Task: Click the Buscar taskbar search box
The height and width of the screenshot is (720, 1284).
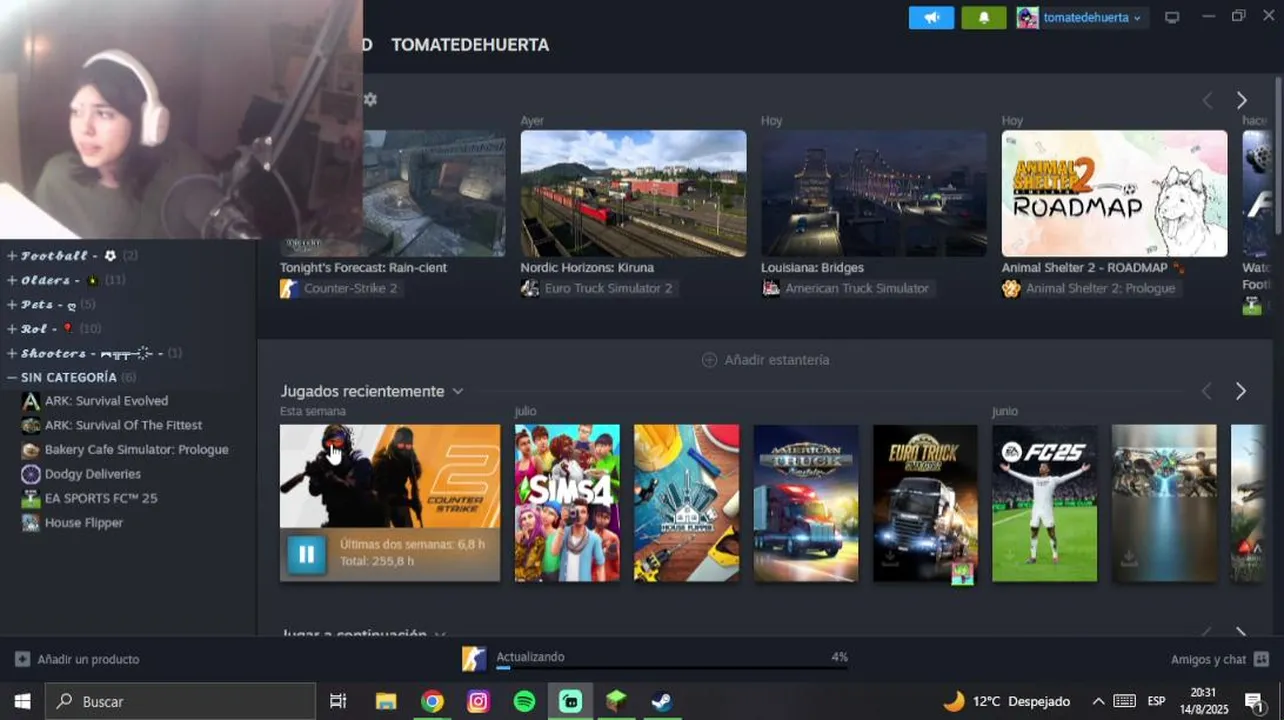Action: pos(181,701)
